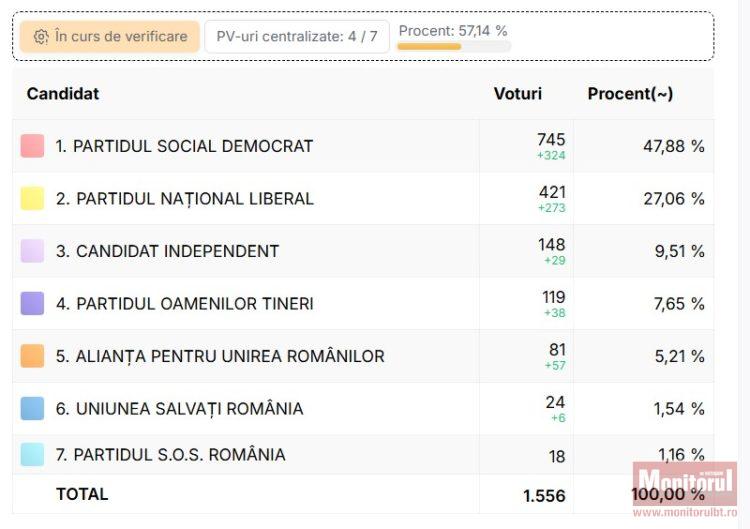Screen dimensions: 750x529
Task: Click the 'Voturi' column header
Action: 518,94
